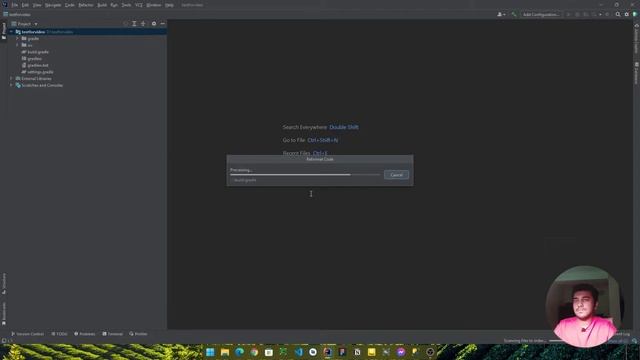This screenshot has width=640, height=360.
Task: Open the Windows Start menu
Action: point(210,352)
